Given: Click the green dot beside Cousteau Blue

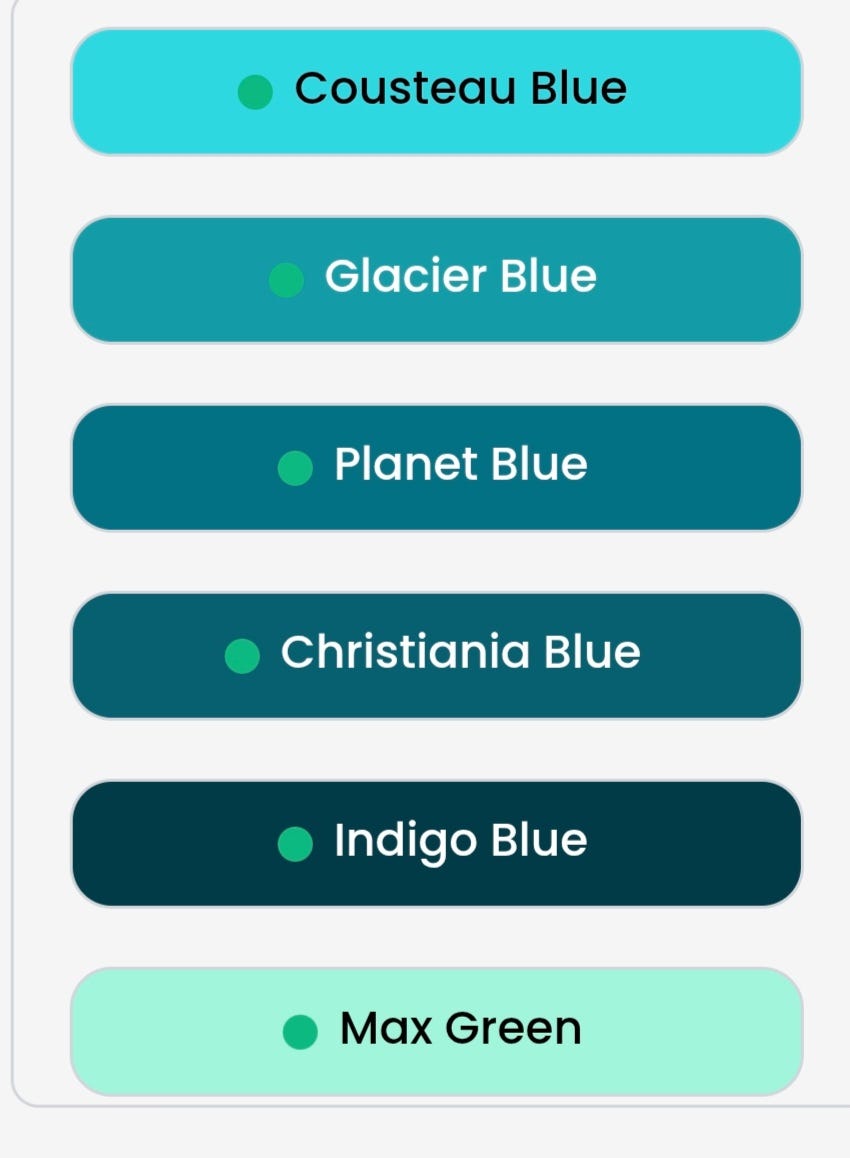Looking at the screenshot, I should point(256,92).
